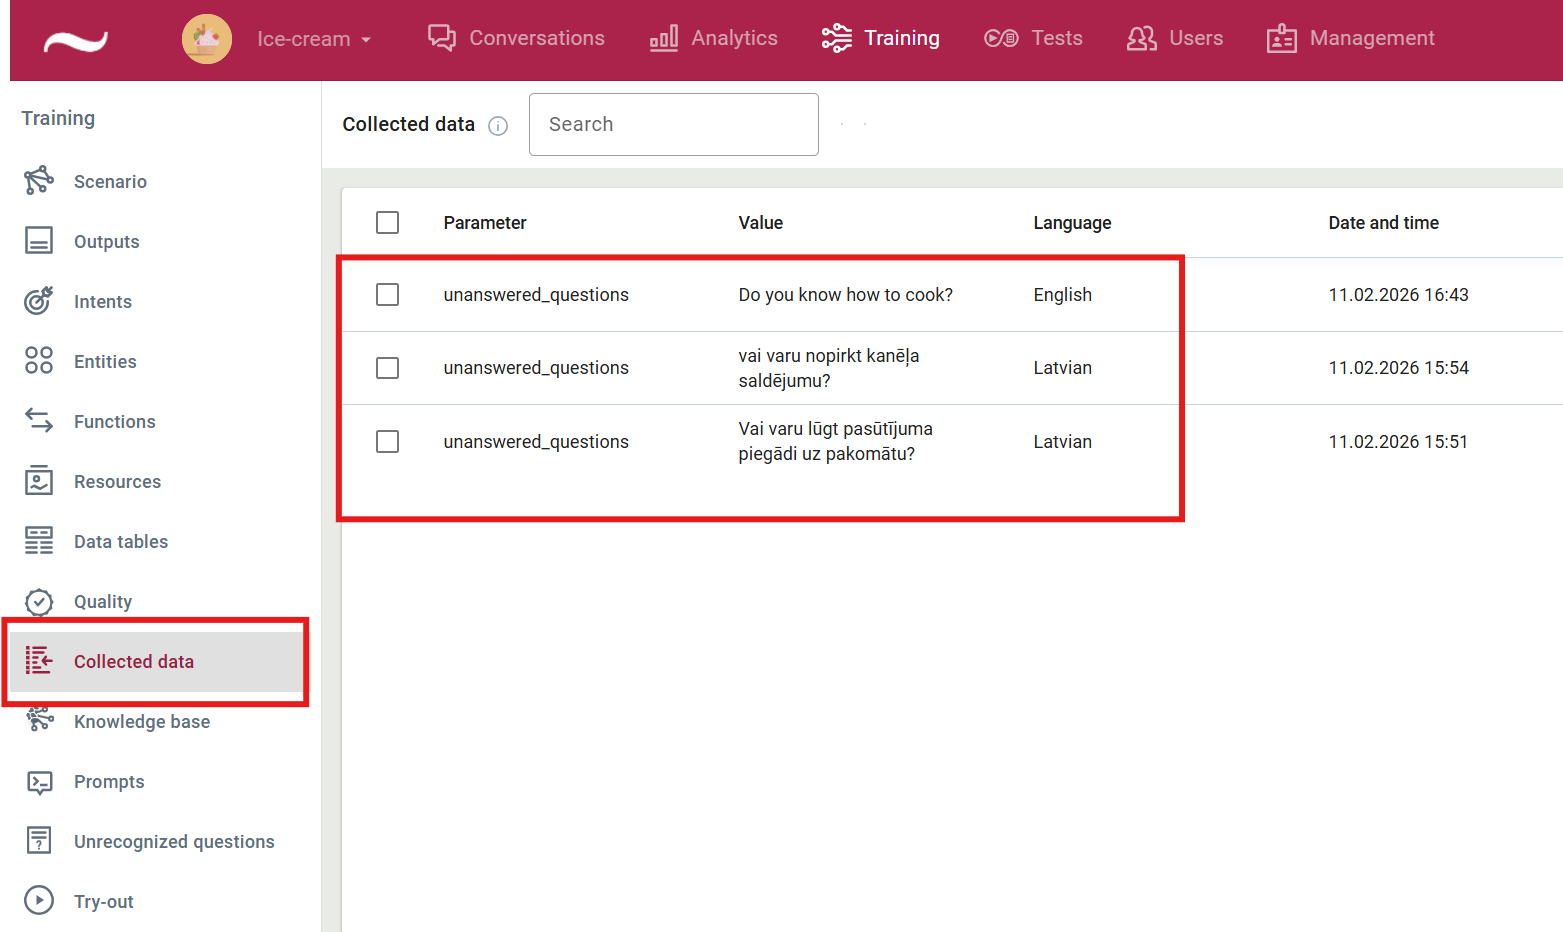Click into the Search input field
This screenshot has height=932, width=1563.
click(x=673, y=124)
